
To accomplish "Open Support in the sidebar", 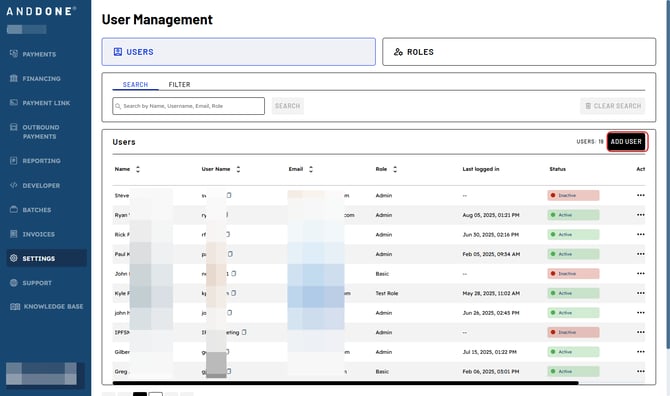I will (x=31, y=283).
